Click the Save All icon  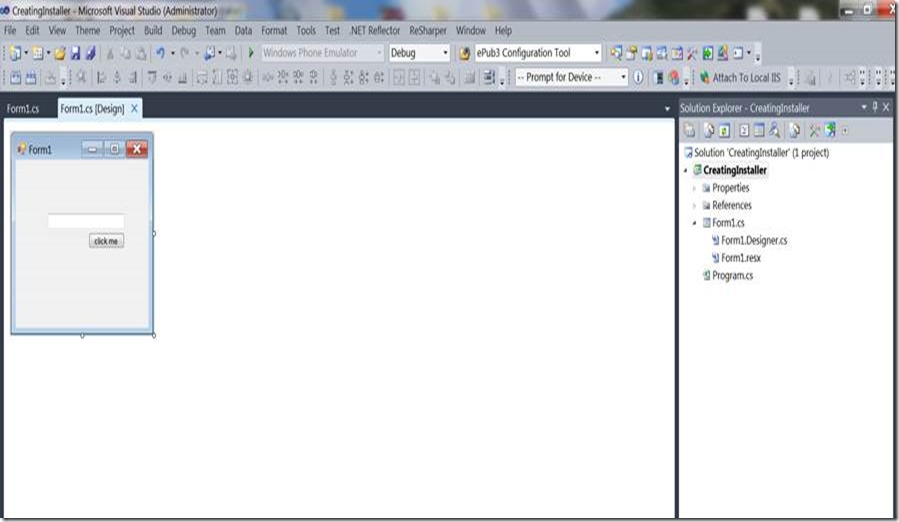91,53
